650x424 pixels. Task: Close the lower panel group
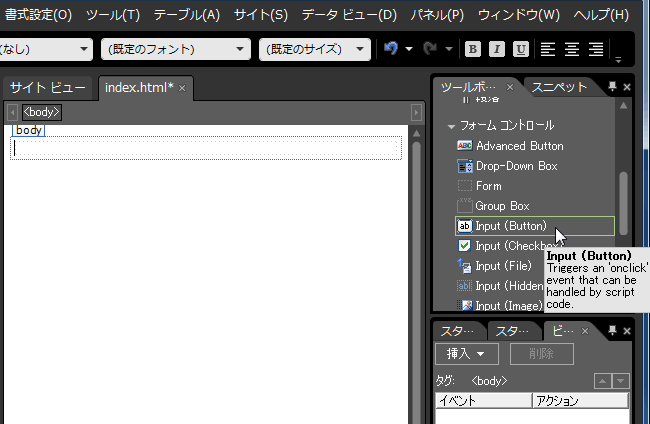[627, 331]
